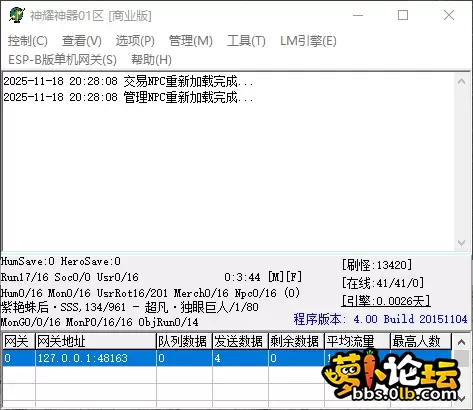
Task: Open the 工具(T) menu
Action: tap(246, 41)
